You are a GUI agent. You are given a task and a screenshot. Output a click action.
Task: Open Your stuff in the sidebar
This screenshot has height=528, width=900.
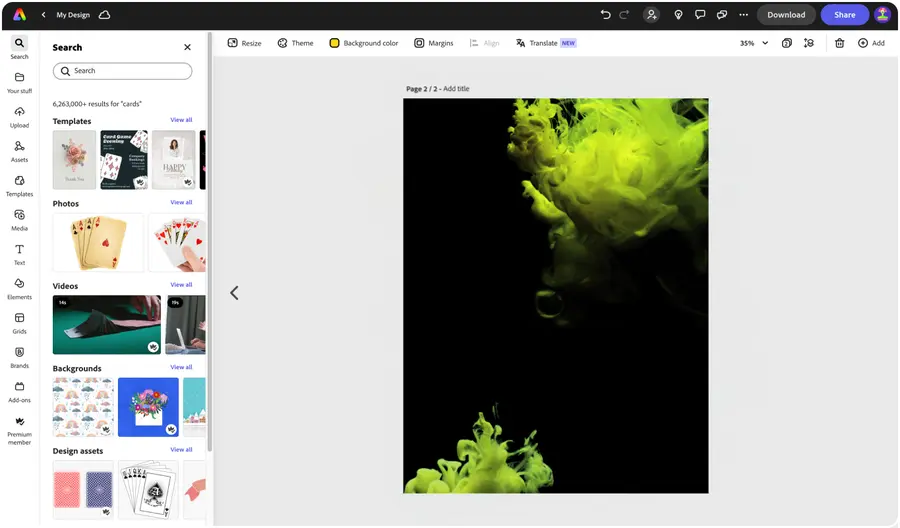click(20, 83)
